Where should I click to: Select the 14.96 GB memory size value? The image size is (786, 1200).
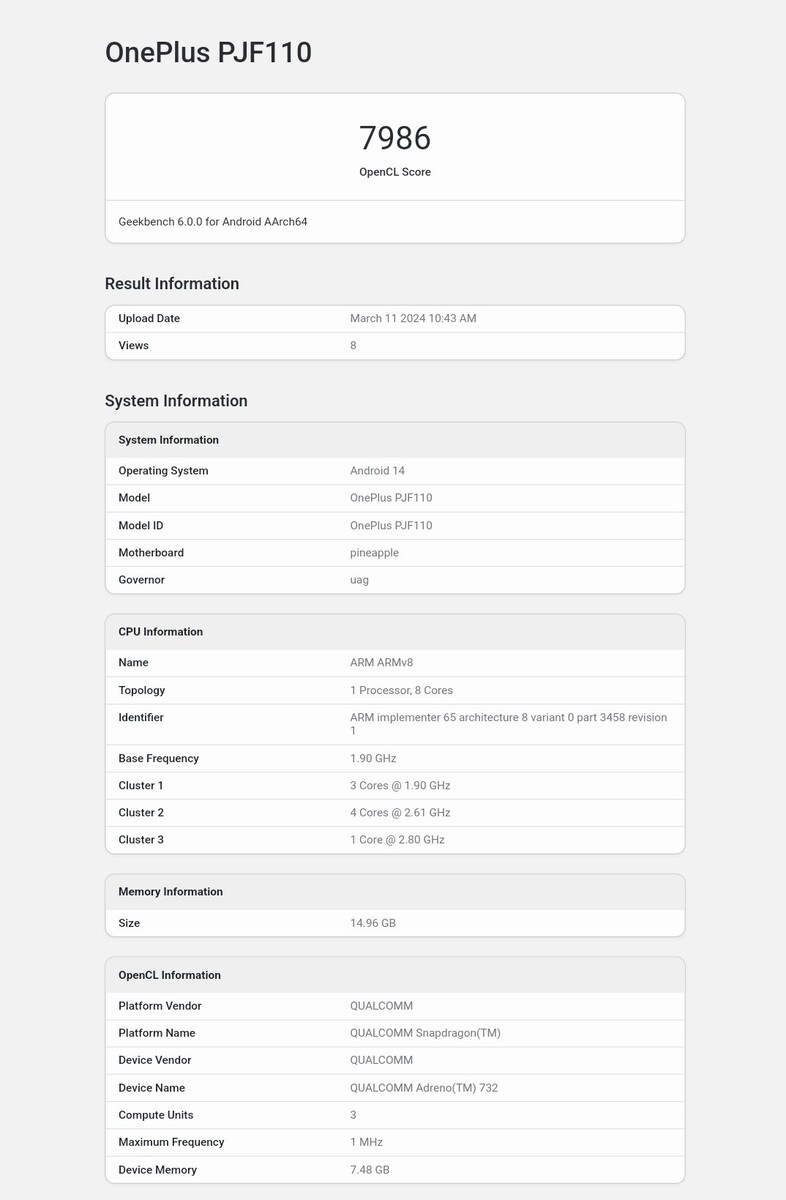tap(373, 923)
